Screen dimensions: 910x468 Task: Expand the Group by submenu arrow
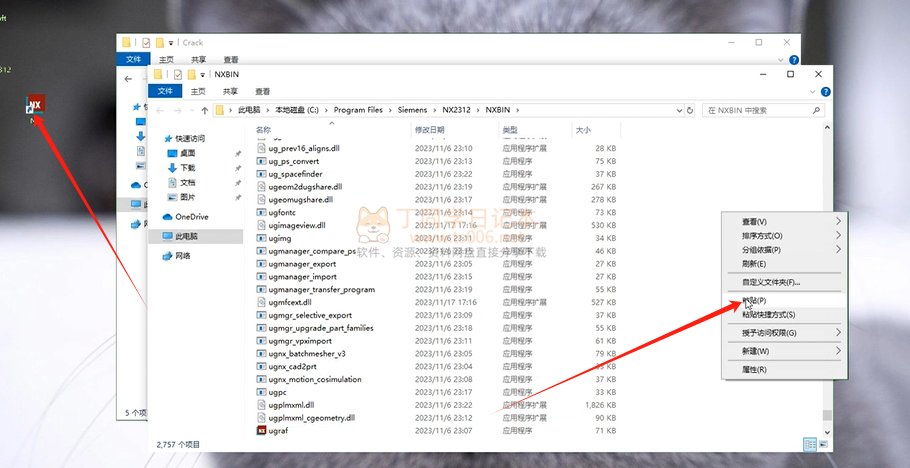point(838,249)
